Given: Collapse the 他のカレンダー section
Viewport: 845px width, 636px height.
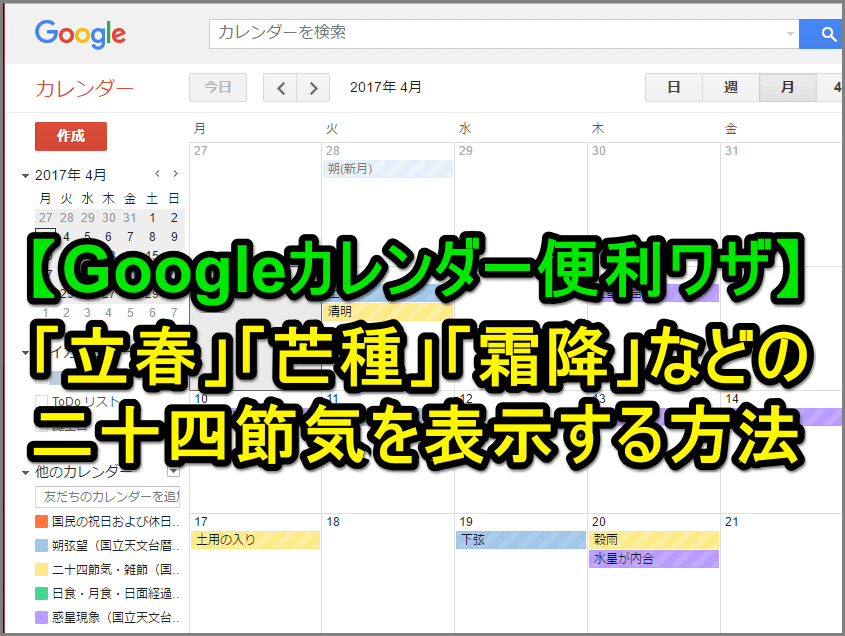Looking at the screenshot, I should click(25, 473).
